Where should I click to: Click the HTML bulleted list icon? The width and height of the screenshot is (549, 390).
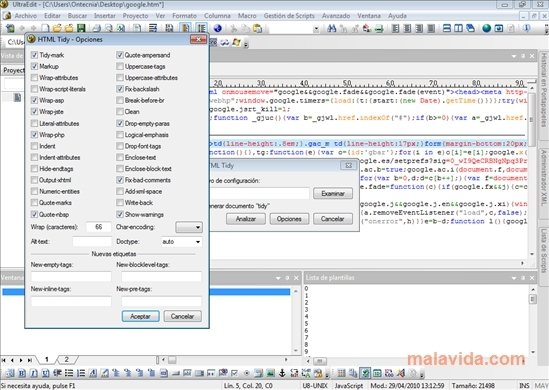(69, 374)
